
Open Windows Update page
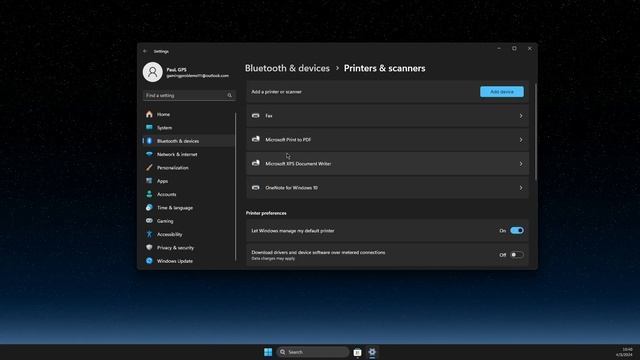[189, 261]
